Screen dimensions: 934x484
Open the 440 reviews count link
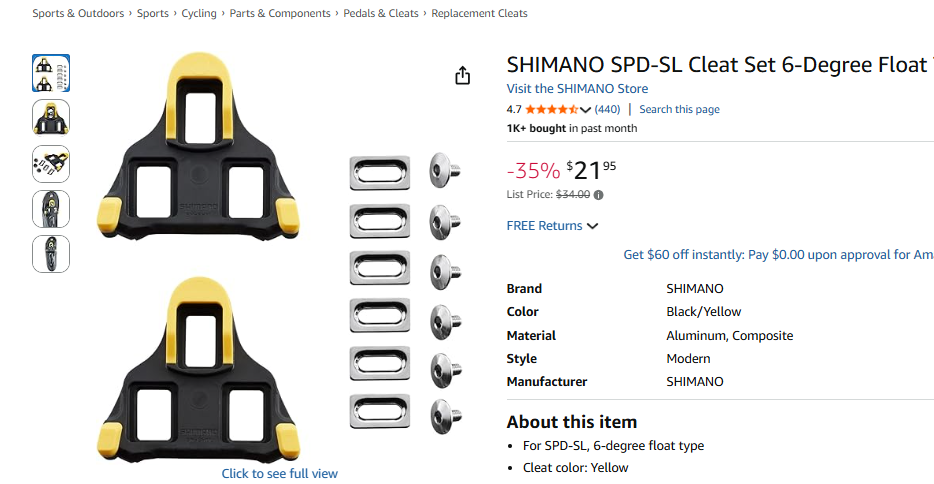coord(607,110)
